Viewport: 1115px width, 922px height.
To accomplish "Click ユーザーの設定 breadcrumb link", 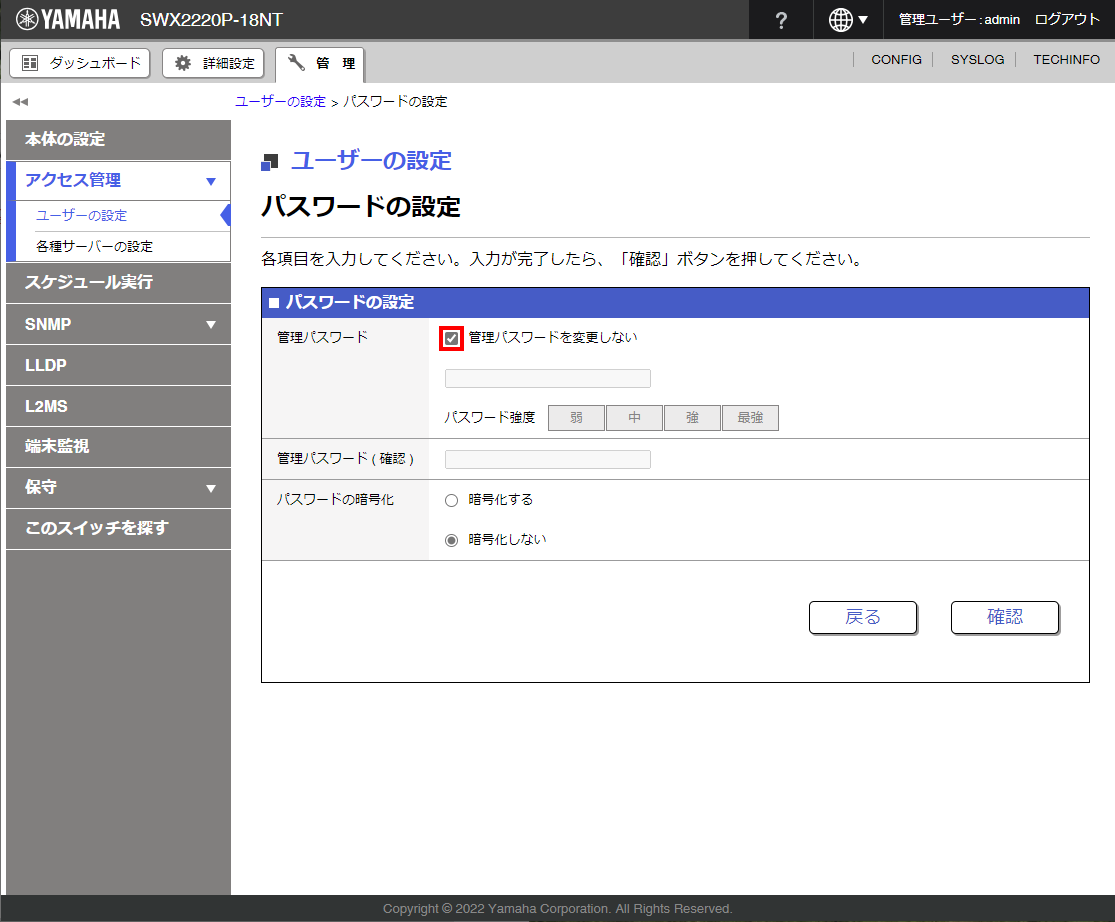I will tap(280, 102).
